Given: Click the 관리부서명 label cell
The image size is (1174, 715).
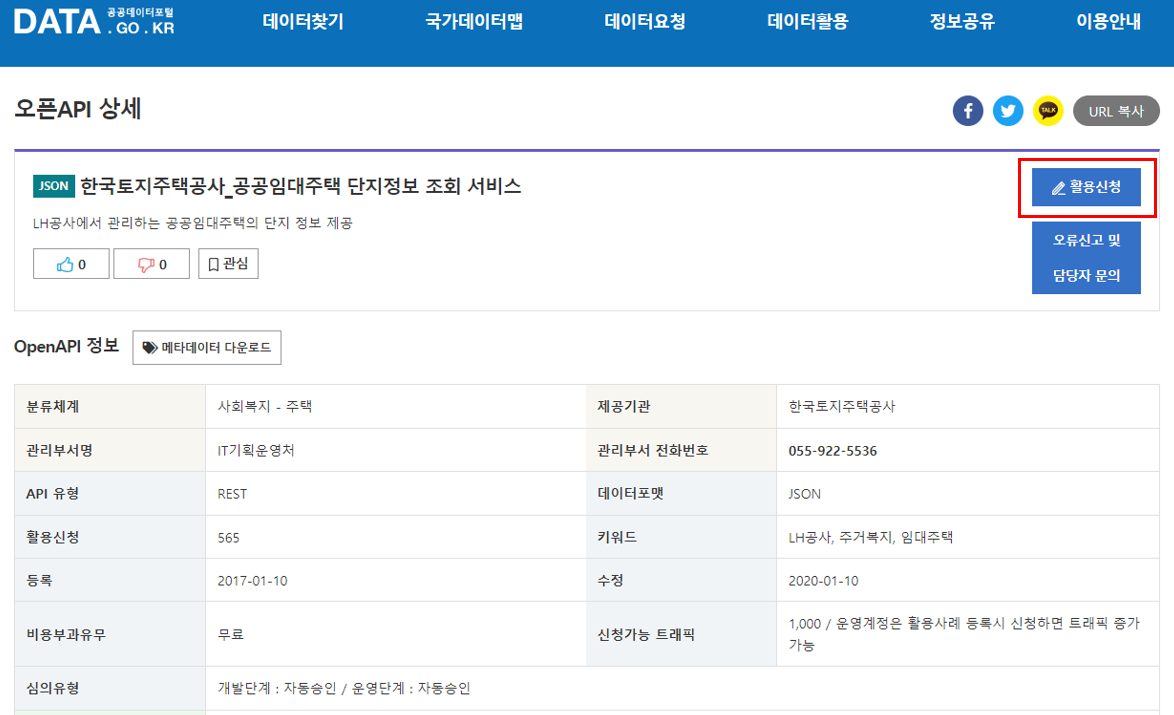Looking at the screenshot, I should pos(110,450).
